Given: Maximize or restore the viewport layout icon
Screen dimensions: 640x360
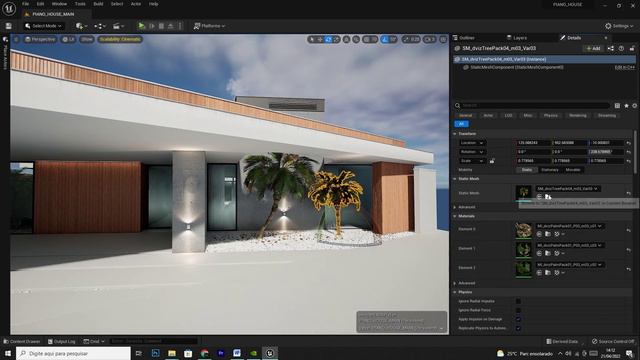Looking at the screenshot, I should pos(443,39).
